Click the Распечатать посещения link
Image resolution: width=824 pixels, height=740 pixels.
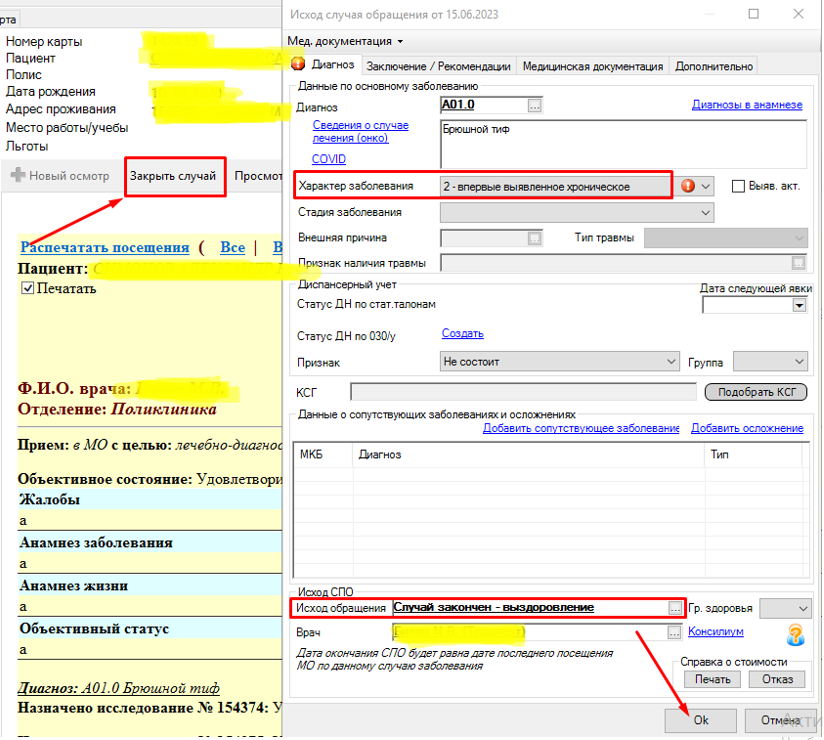click(x=105, y=247)
